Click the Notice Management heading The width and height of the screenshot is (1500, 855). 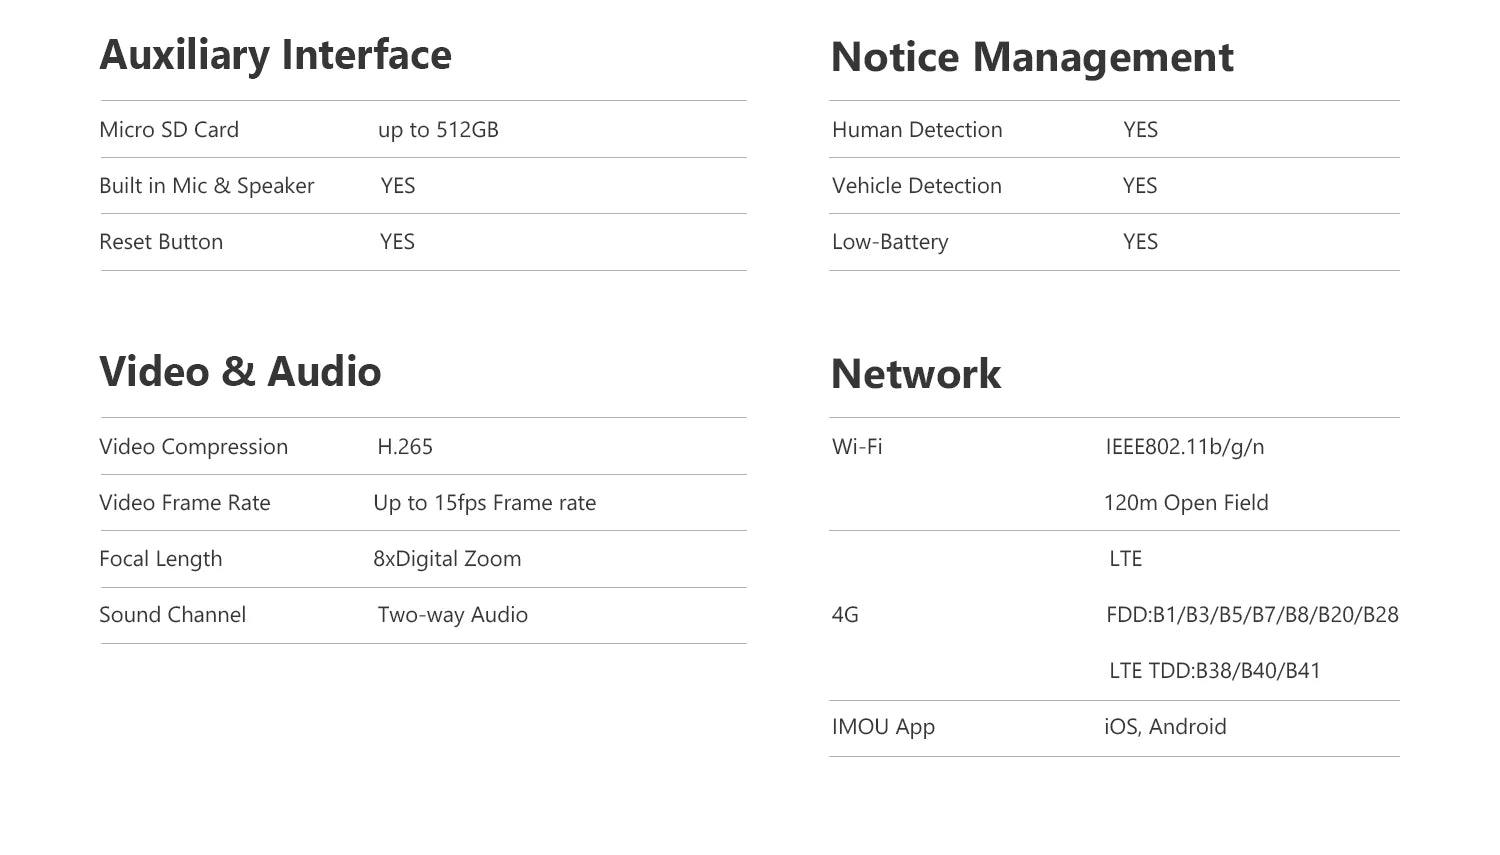click(x=1032, y=57)
